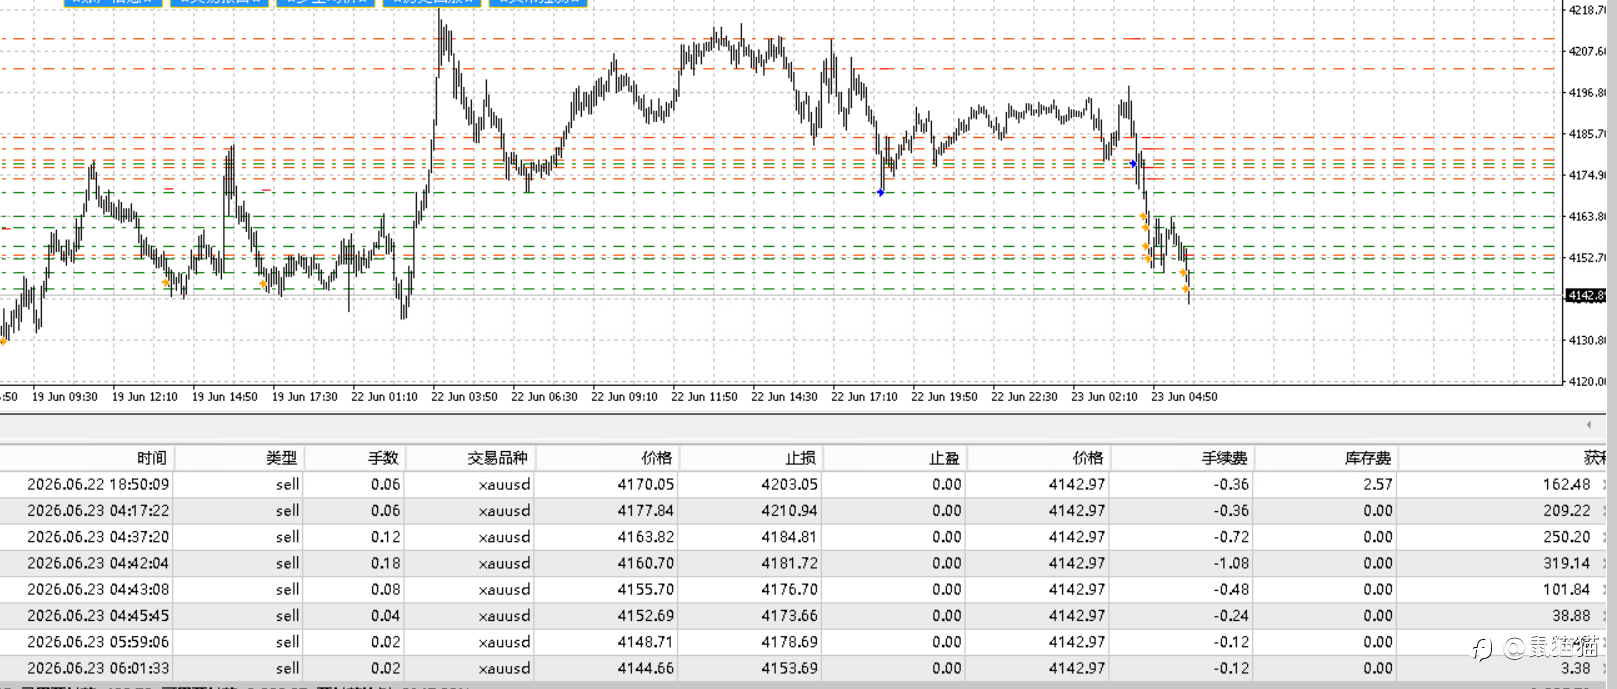Select the order opened 2026.06.23 04:42:04
This screenshot has height=689, width=1617.
click(x=803, y=563)
